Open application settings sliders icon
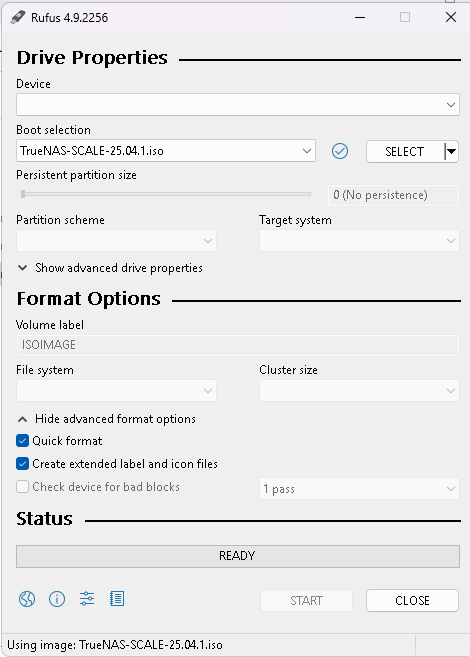This screenshot has height=657, width=470. [87, 599]
